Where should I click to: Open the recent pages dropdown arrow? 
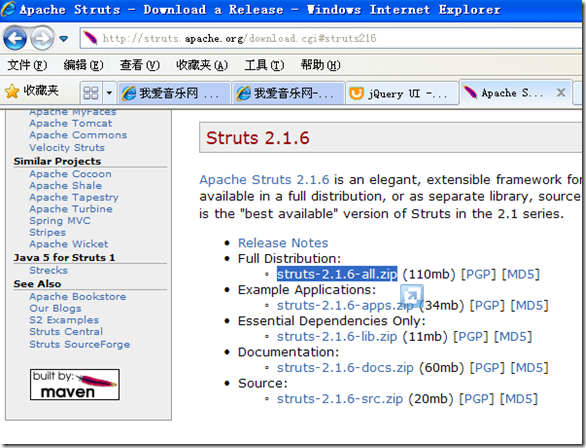point(64,38)
